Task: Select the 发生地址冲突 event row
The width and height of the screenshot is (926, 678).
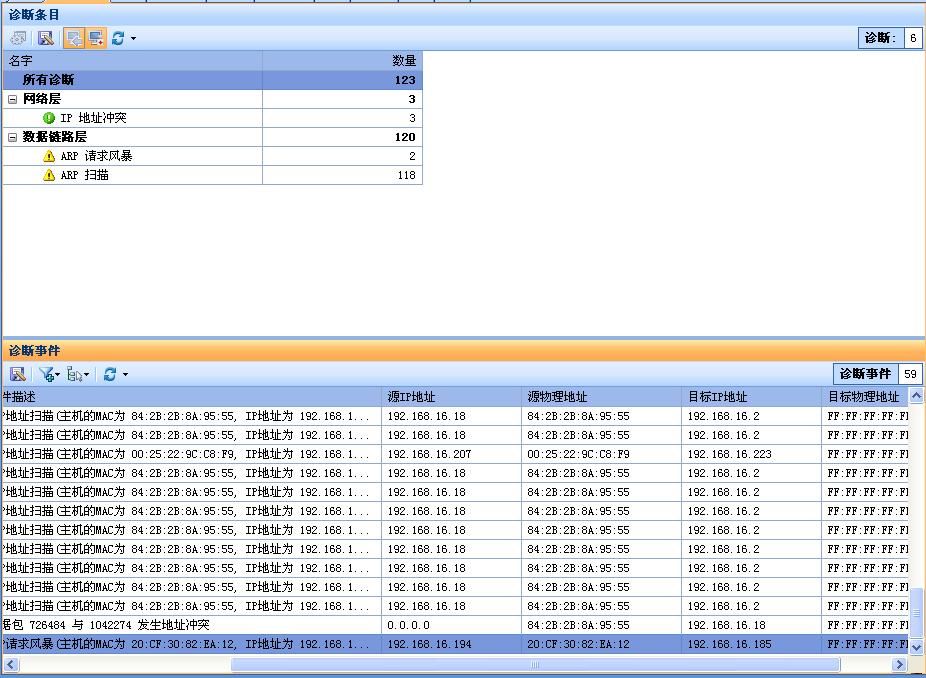Action: [455, 625]
